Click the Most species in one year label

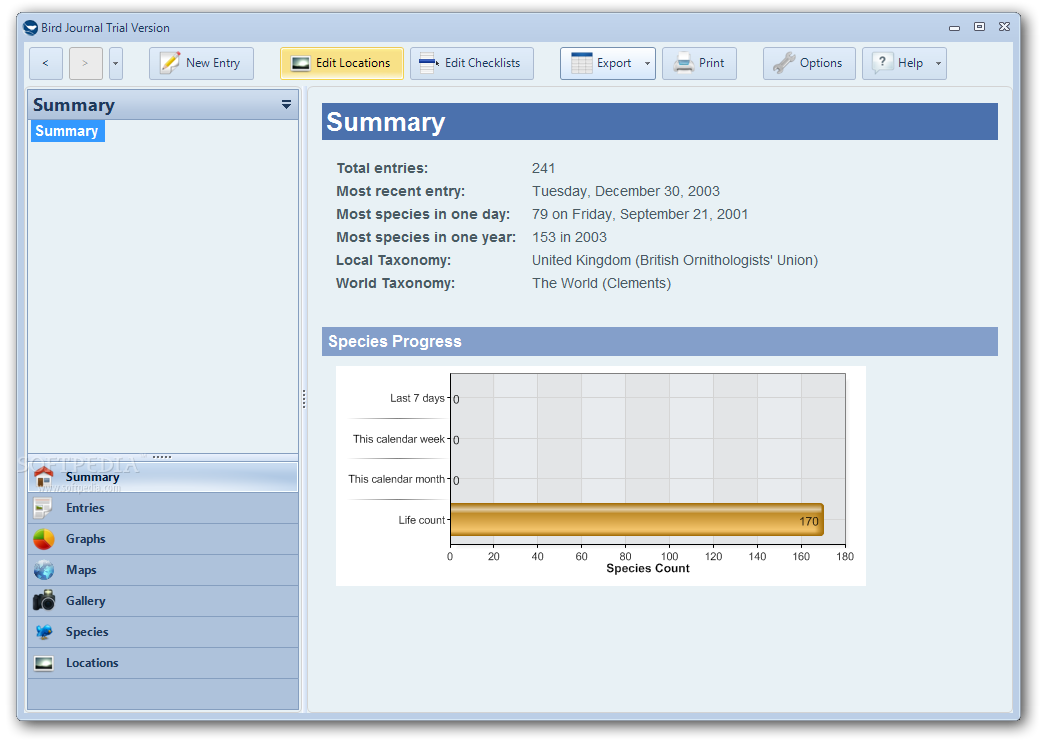click(x=426, y=238)
